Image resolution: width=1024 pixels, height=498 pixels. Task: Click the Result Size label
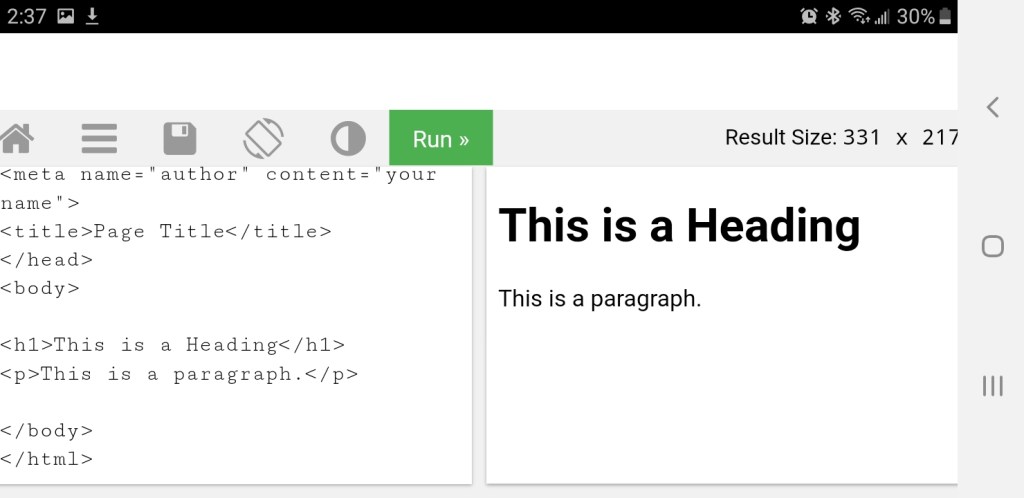coord(781,138)
